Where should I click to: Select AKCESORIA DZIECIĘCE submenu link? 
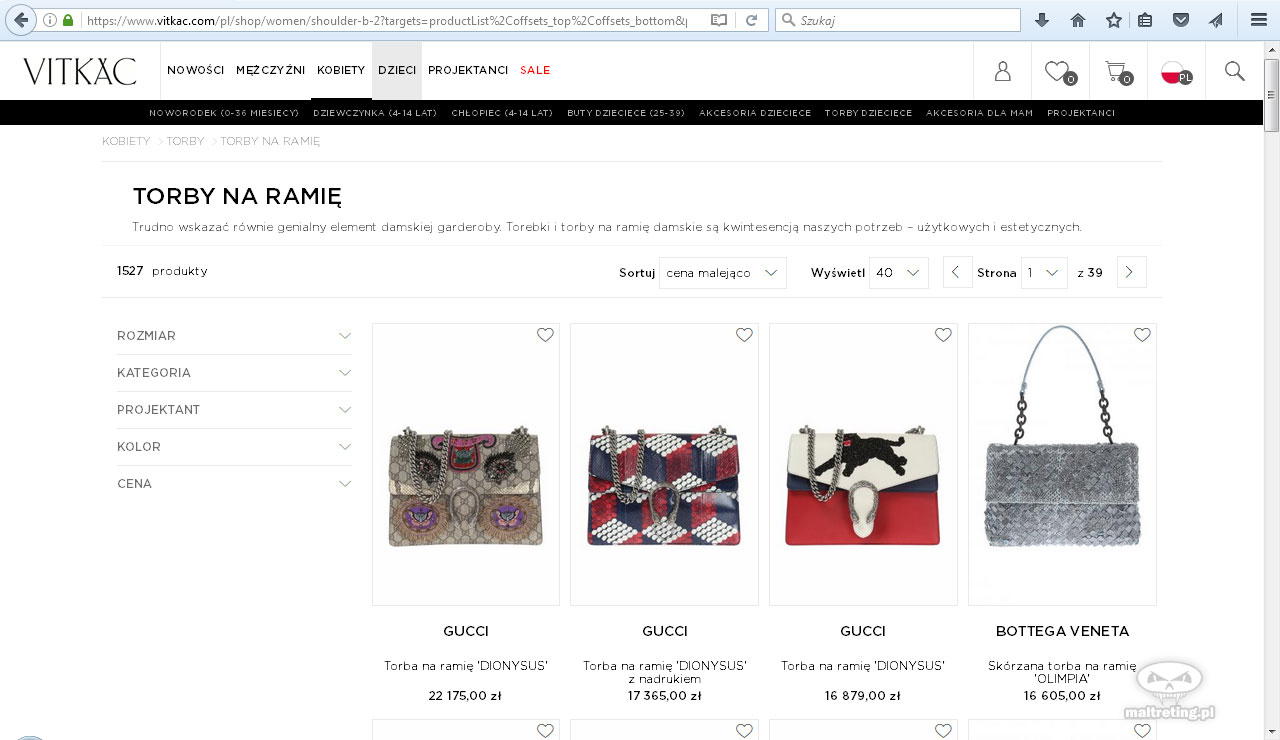point(755,113)
